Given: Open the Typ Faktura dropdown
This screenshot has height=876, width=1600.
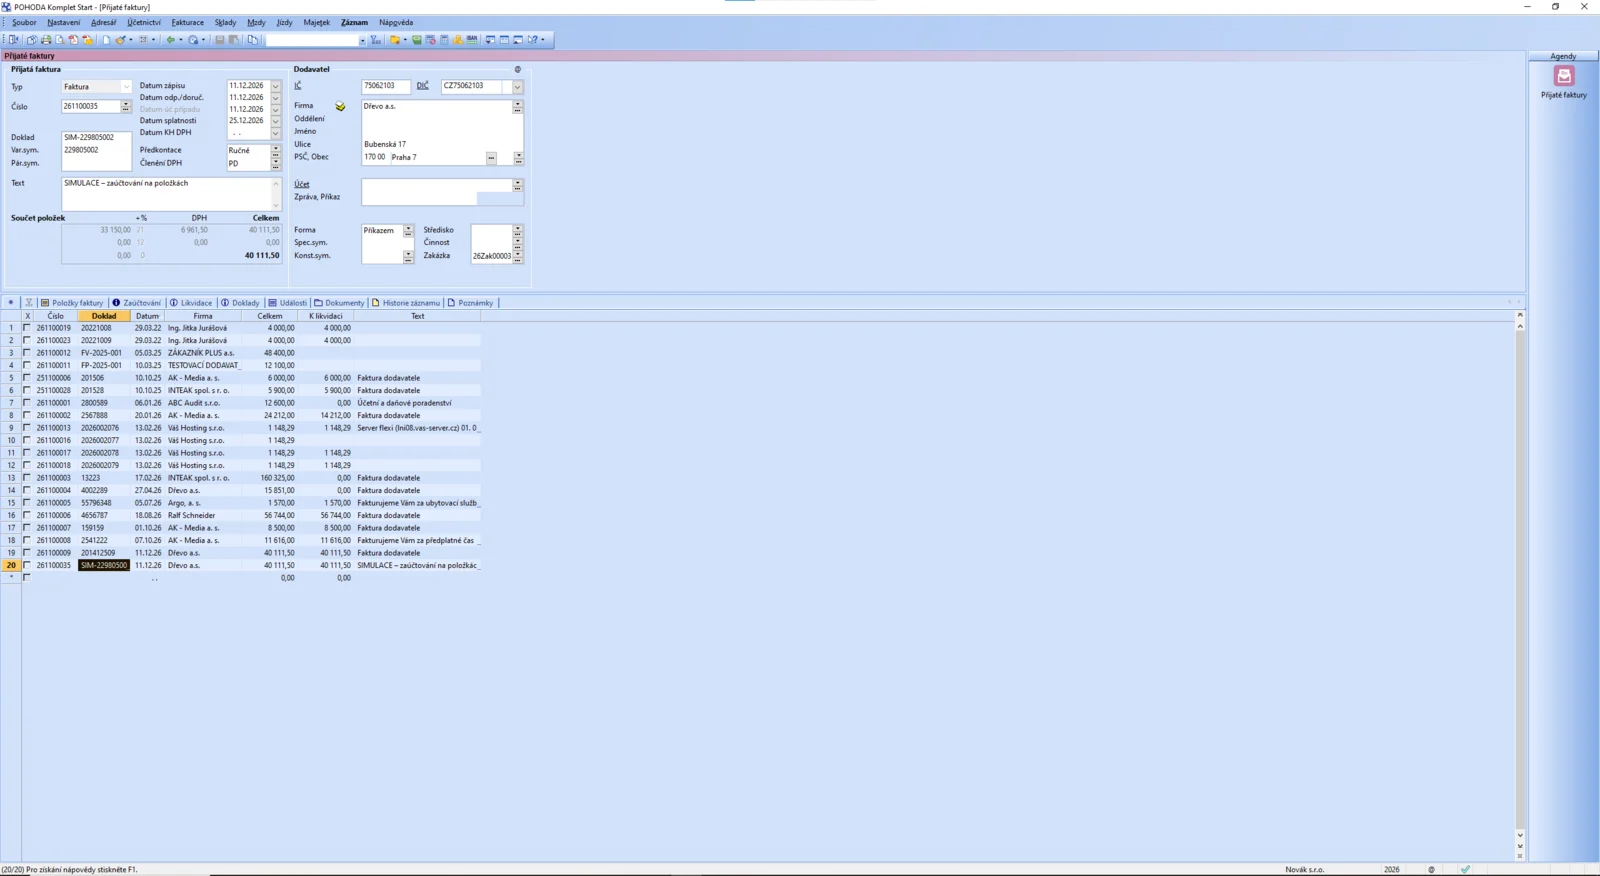Looking at the screenshot, I should (126, 87).
